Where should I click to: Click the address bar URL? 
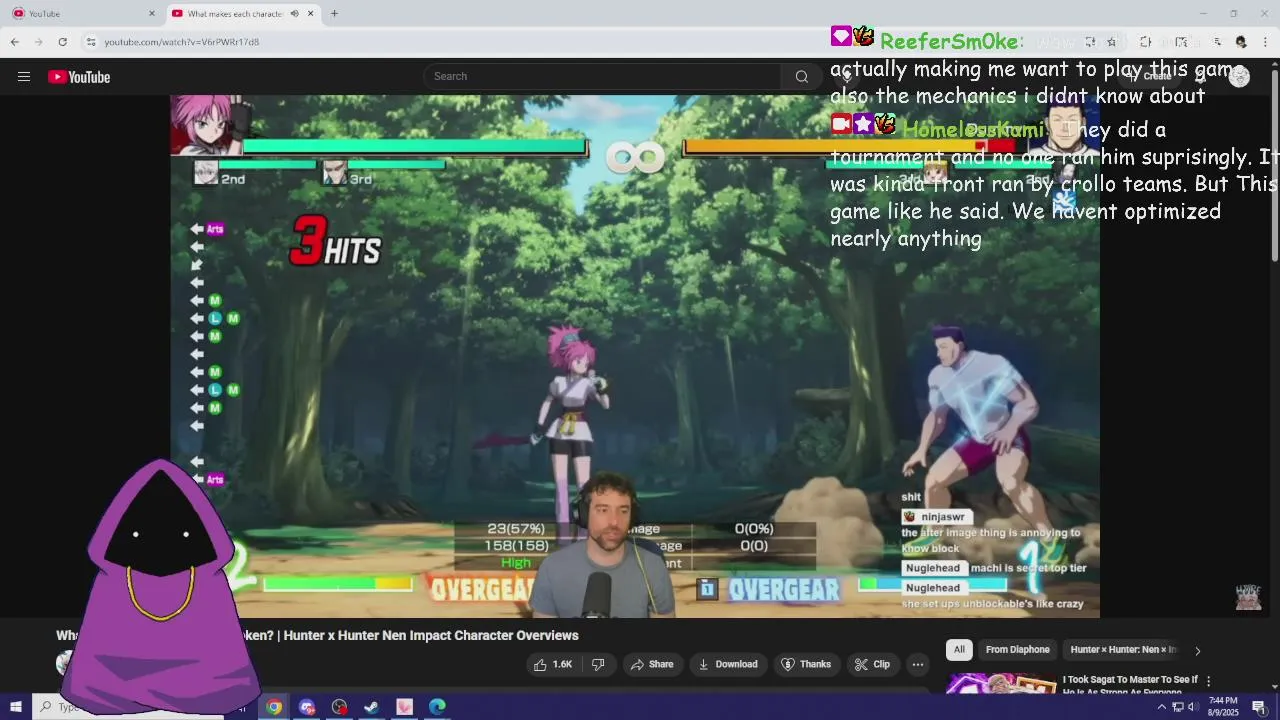(x=182, y=42)
